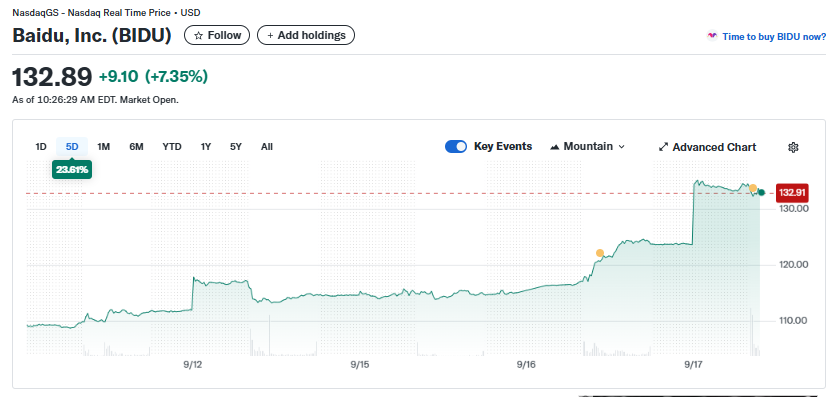The height and width of the screenshot is (397, 839).
Task: Open chart settings gear icon
Action: tap(794, 147)
